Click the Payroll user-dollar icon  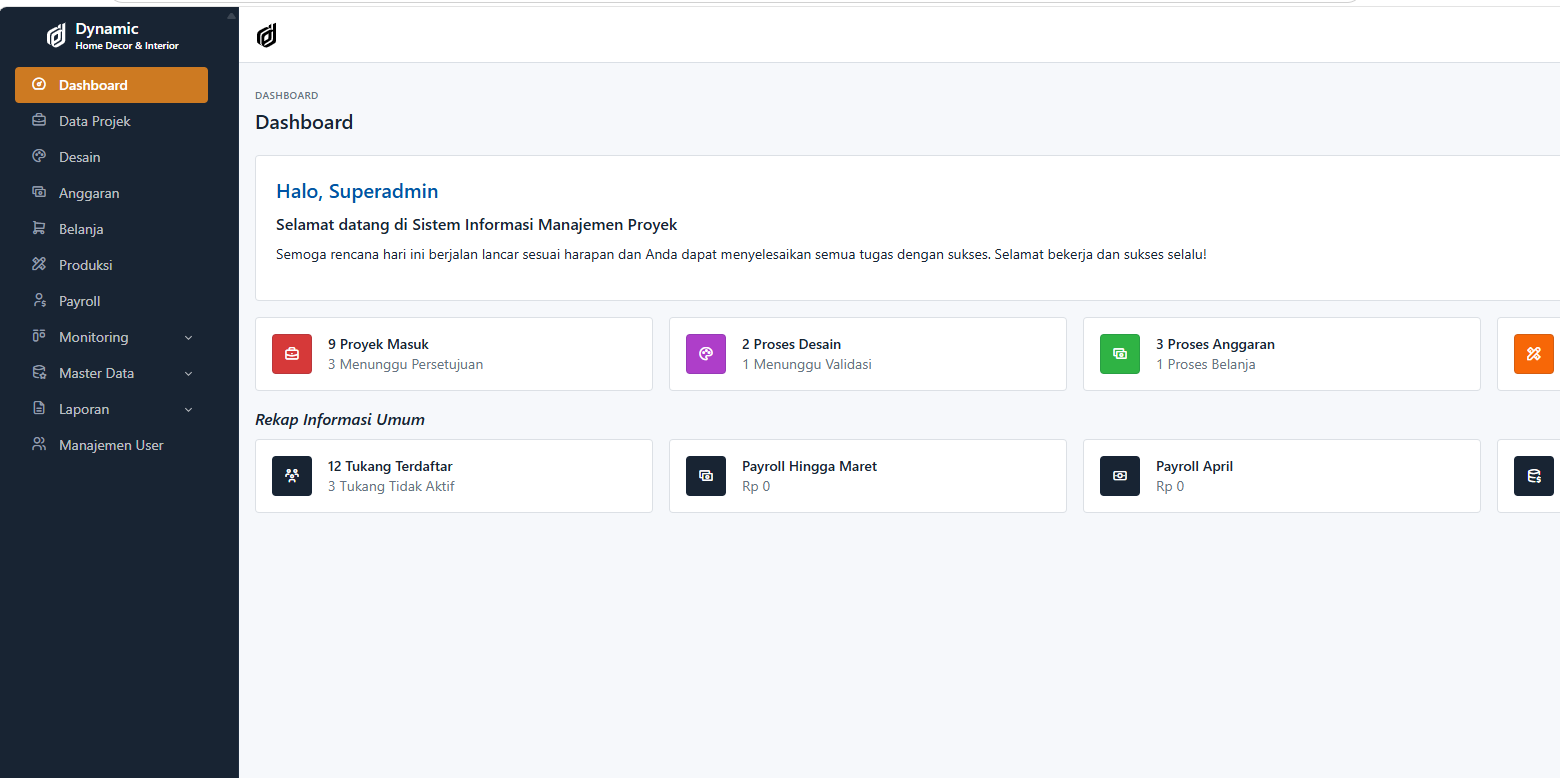tap(39, 301)
